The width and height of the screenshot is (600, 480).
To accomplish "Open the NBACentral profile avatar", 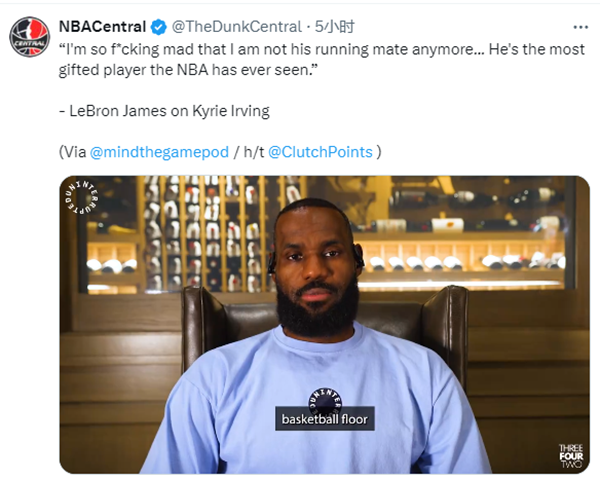I will tap(29, 36).
